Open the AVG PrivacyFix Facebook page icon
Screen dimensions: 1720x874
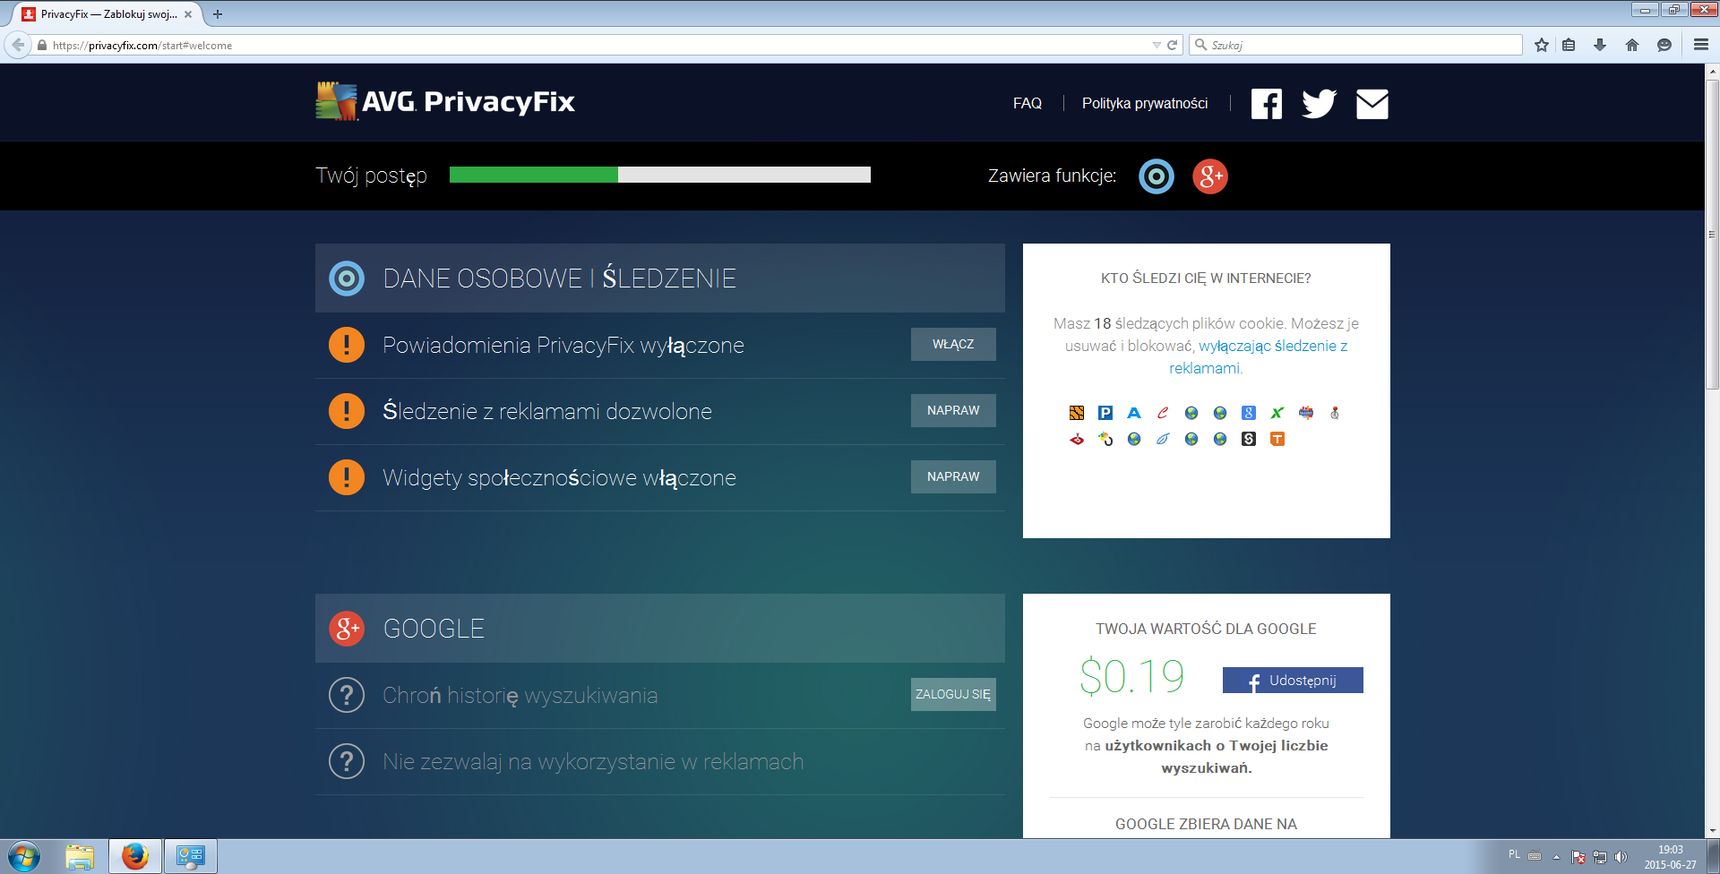coord(1266,104)
